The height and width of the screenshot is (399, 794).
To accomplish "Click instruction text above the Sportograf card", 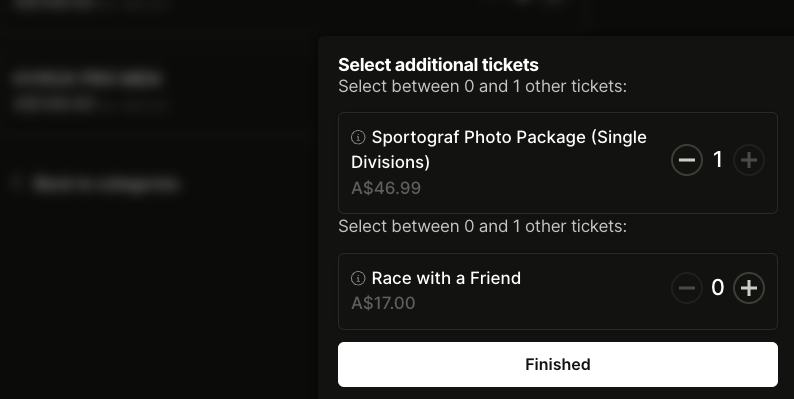I will point(483,87).
